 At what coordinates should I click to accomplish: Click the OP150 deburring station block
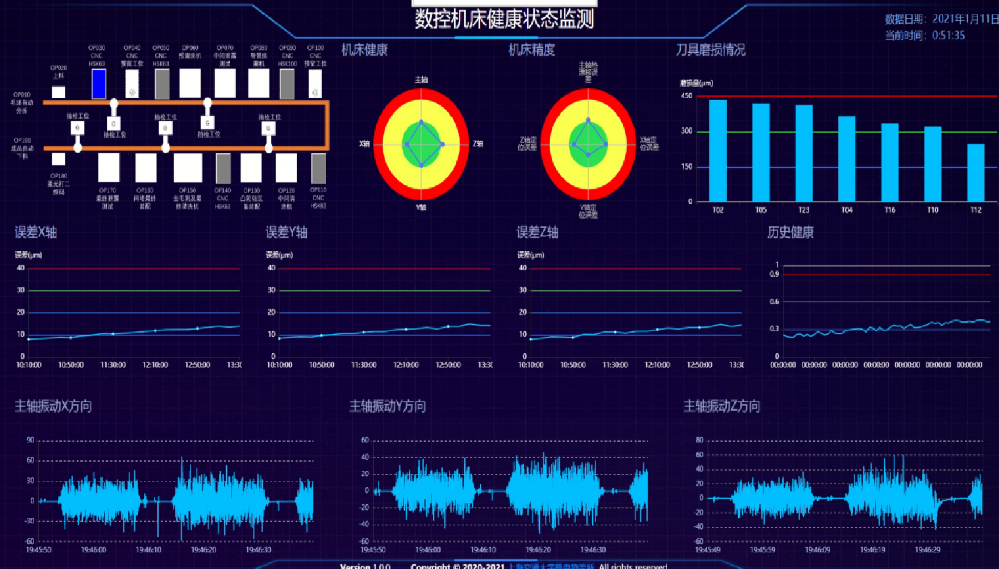pyautogui.click(x=188, y=167)
